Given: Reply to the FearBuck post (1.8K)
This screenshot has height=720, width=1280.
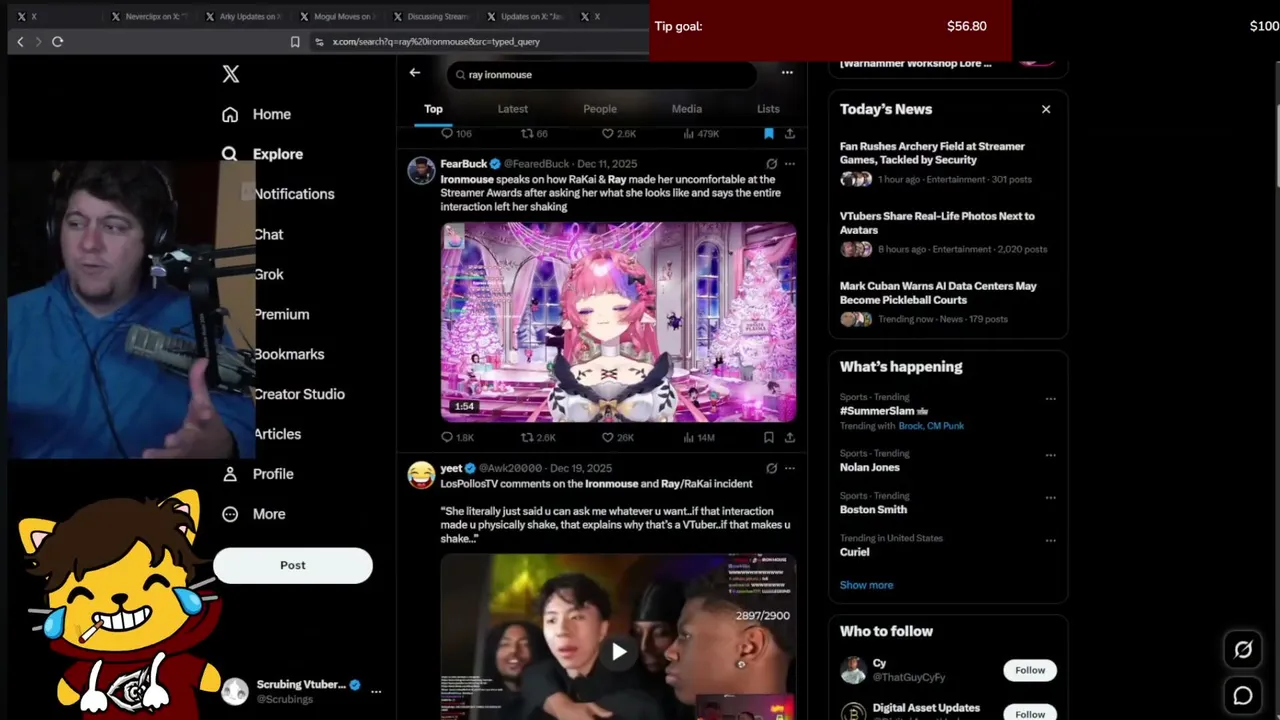Looking at the screenshot, I should [458, 437].
